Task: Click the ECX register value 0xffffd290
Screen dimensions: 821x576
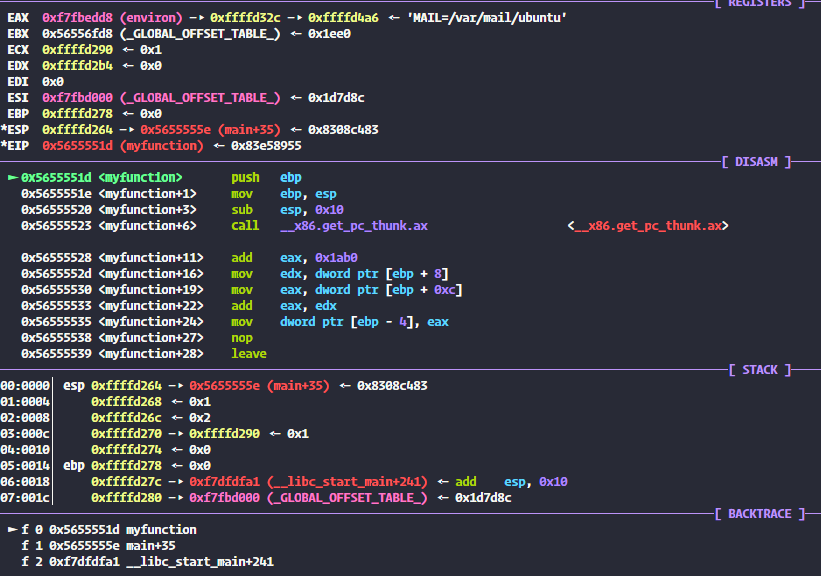Action: [x=77, y=50]
